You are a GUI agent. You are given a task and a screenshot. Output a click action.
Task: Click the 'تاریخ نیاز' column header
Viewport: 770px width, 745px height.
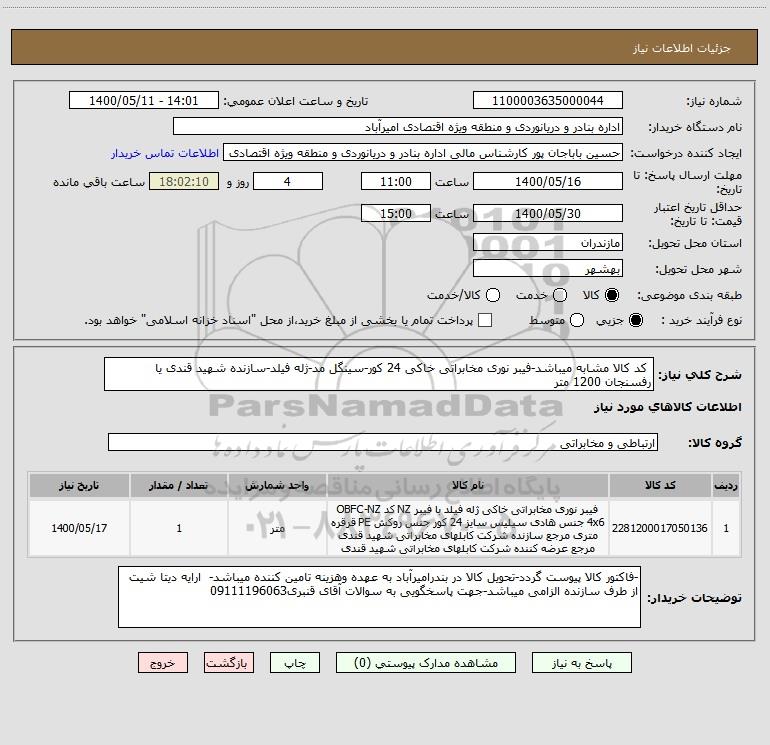[79, 485]
